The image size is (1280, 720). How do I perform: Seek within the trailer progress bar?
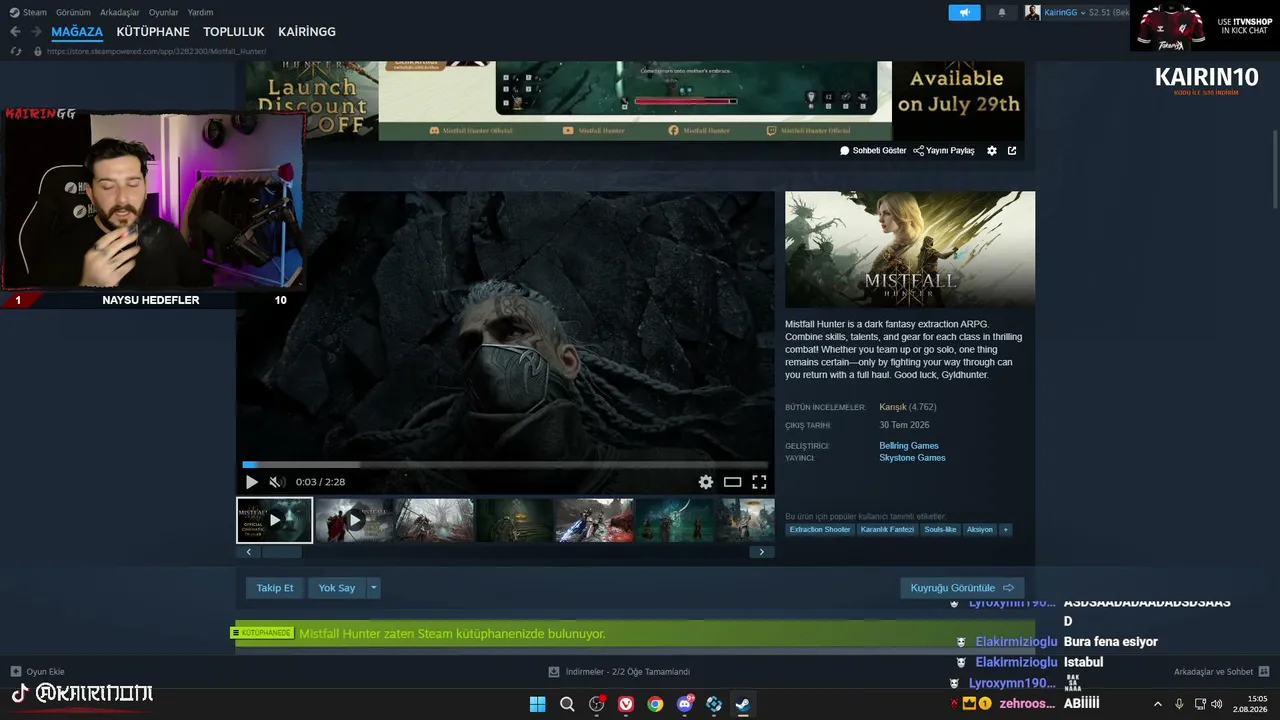(x=506, y=465)
